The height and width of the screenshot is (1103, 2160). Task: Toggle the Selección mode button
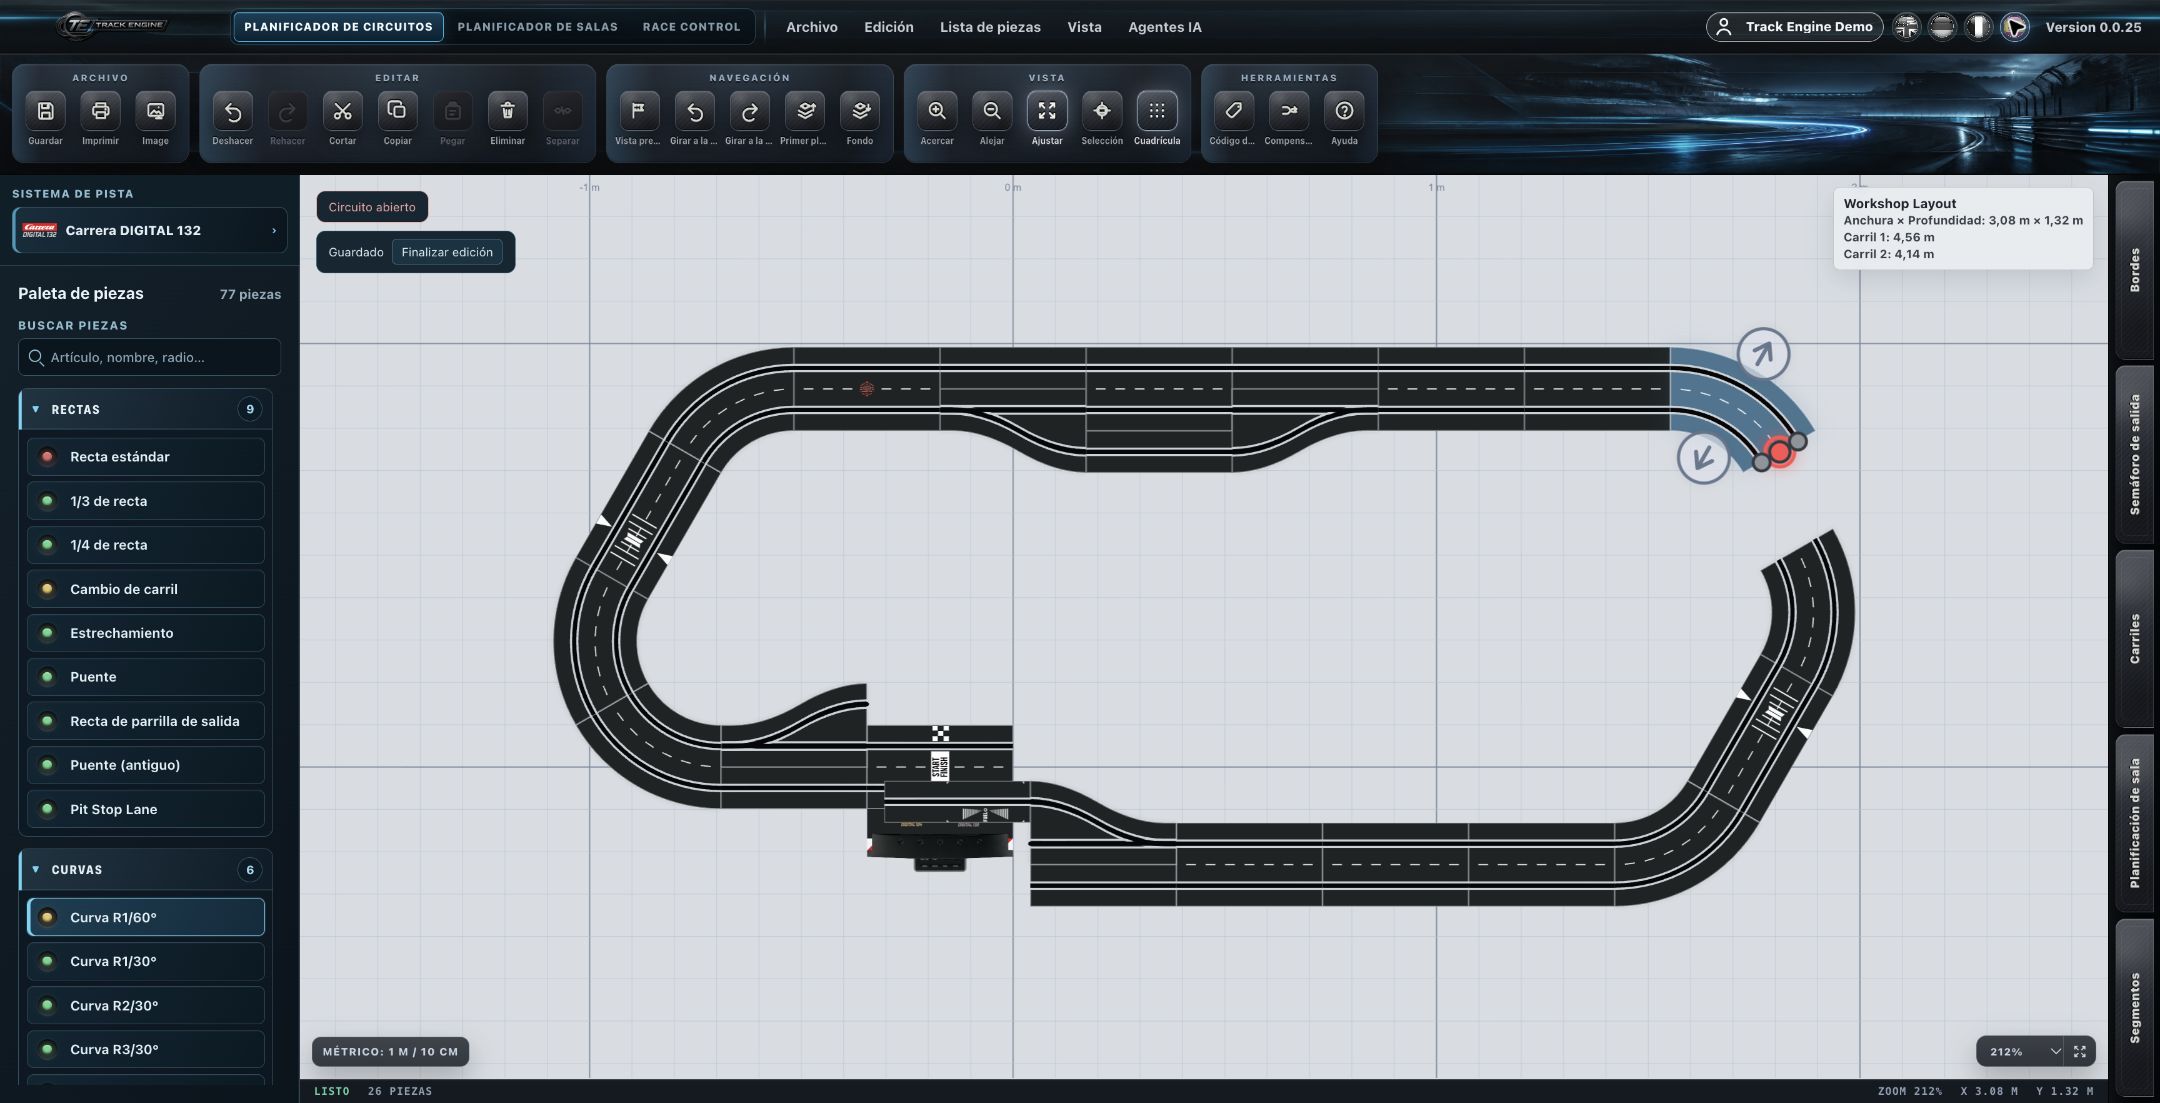[1102, 111]
